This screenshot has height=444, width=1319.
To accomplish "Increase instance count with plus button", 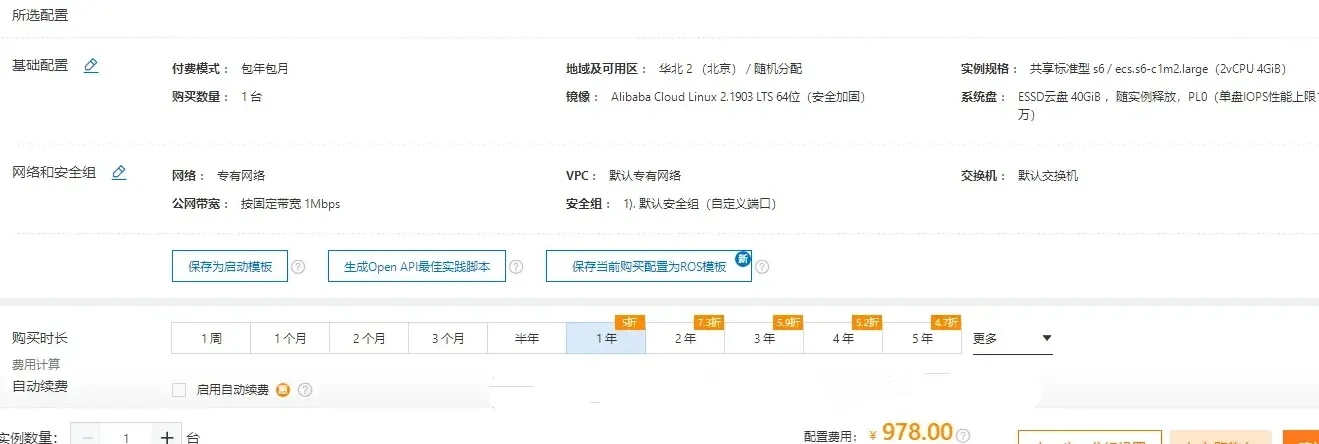I will click(x=167, y=438).
